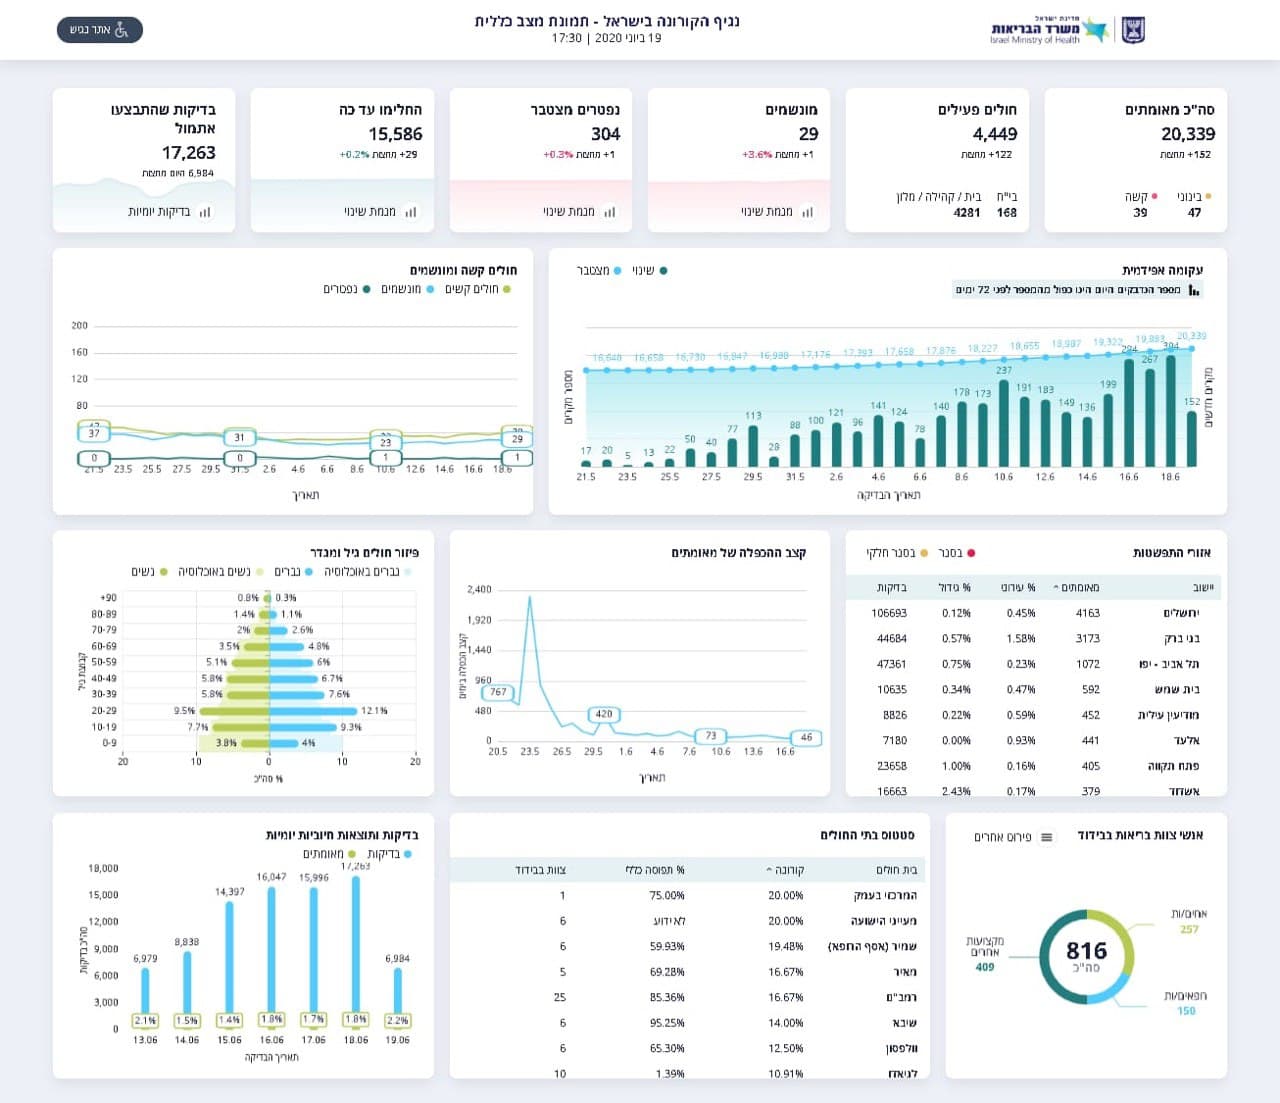Click bar chart icon in recovered card
Image resolution: width=1280 pixels, height=1103 pixels.
coord(411,212)
